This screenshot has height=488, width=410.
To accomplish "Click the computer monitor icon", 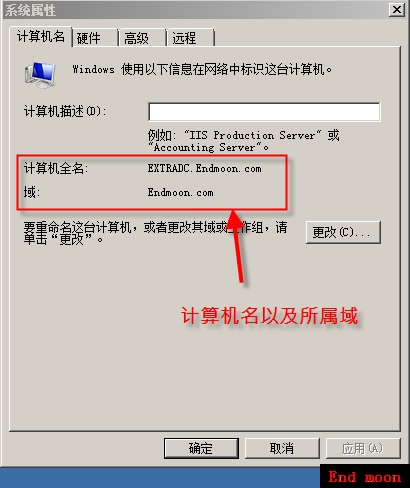I will point(40,75).
